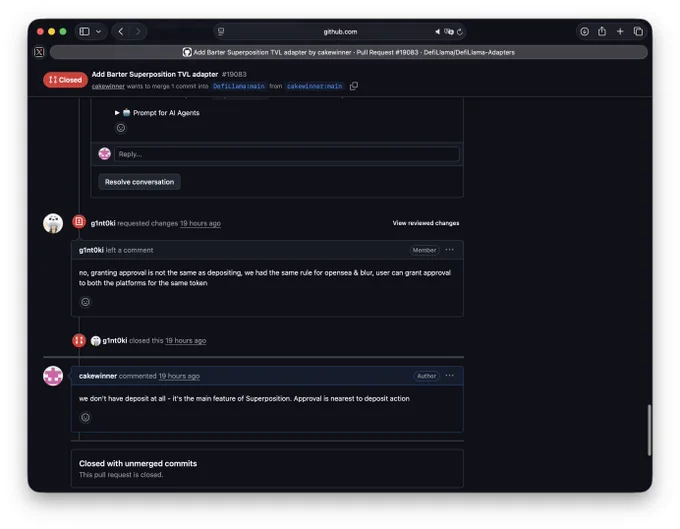Click the closed this 19 hours ago timestamp
The image size is (680, 529).
[x=186, y=340]
